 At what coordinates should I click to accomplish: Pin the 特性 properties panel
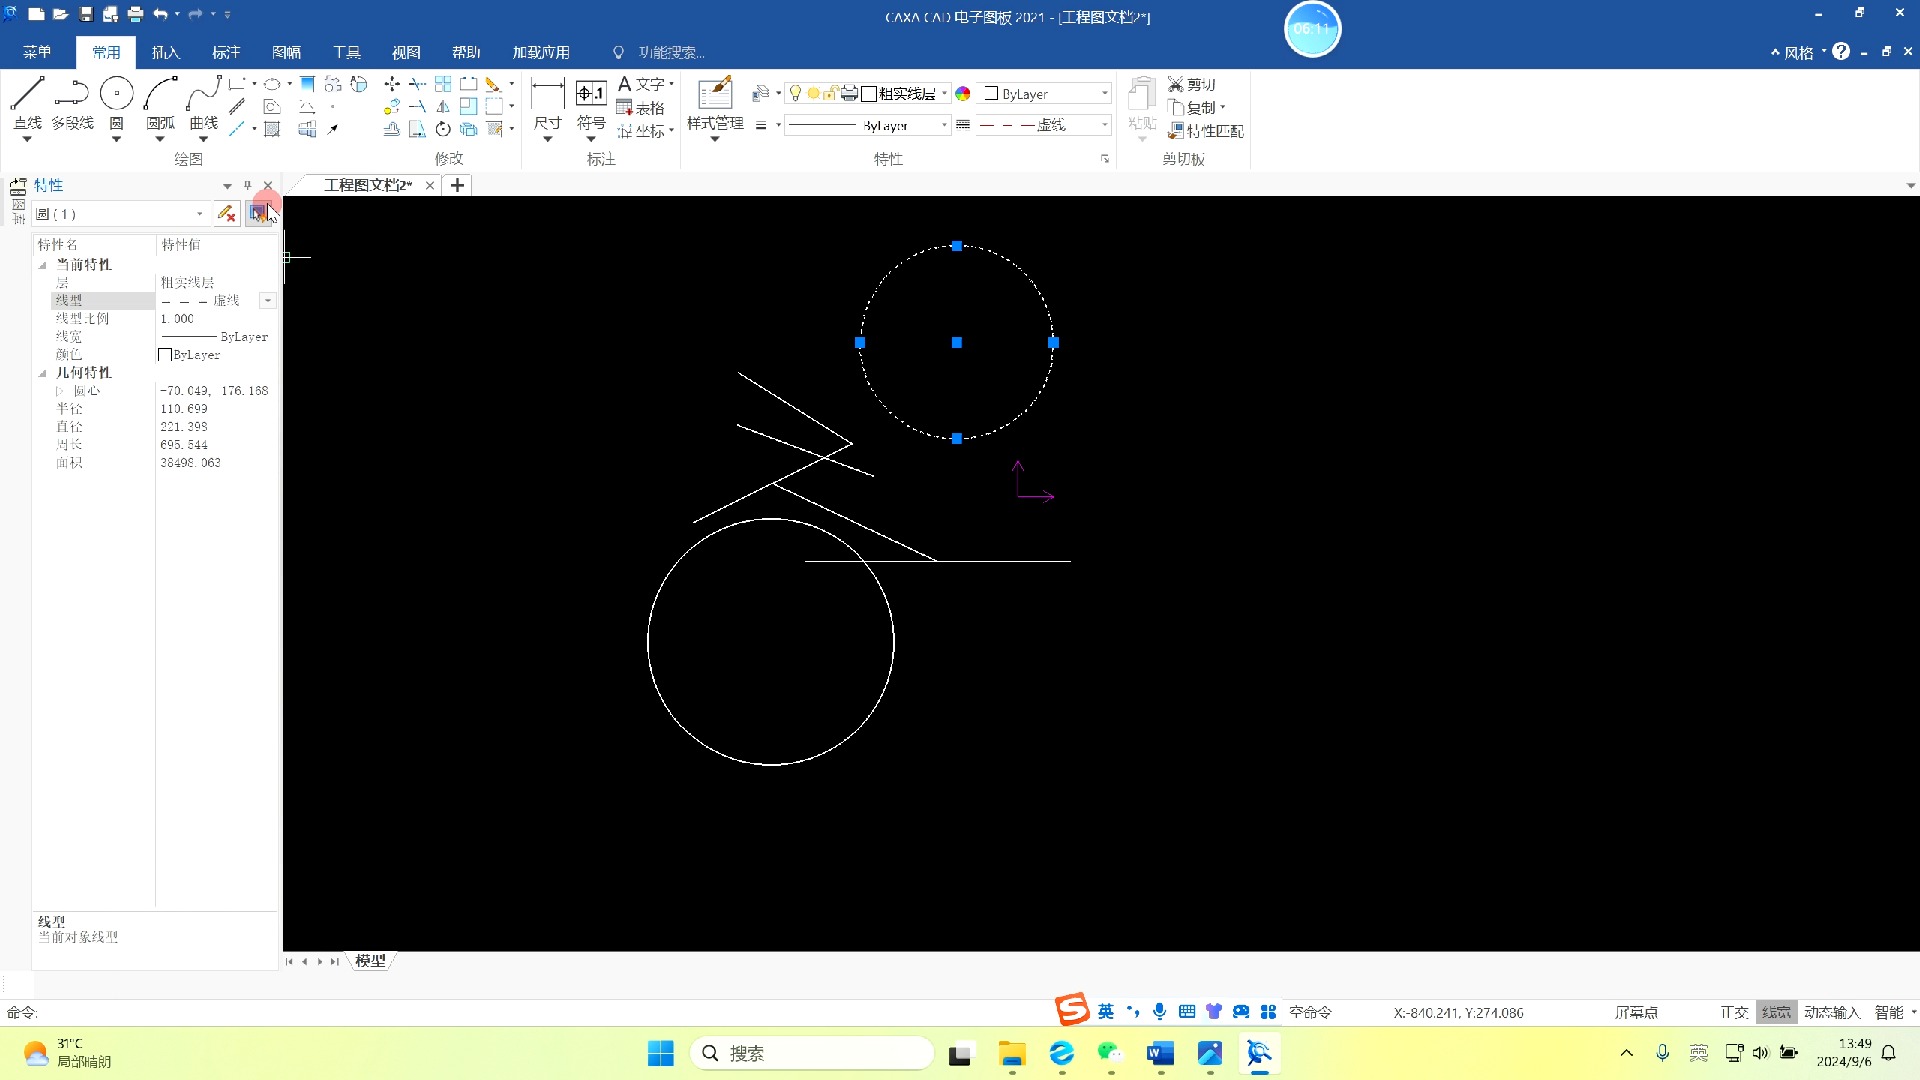[x=247, y=185]
